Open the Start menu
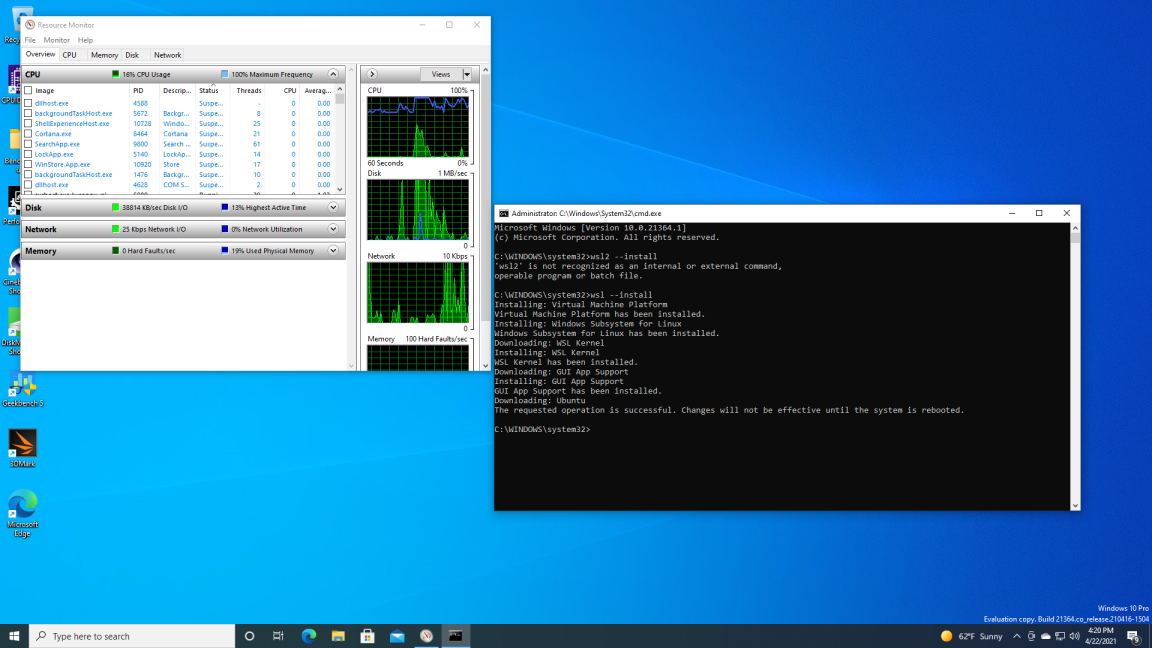This screenshot has height=648, width=1152. click(x=14, y=636)
